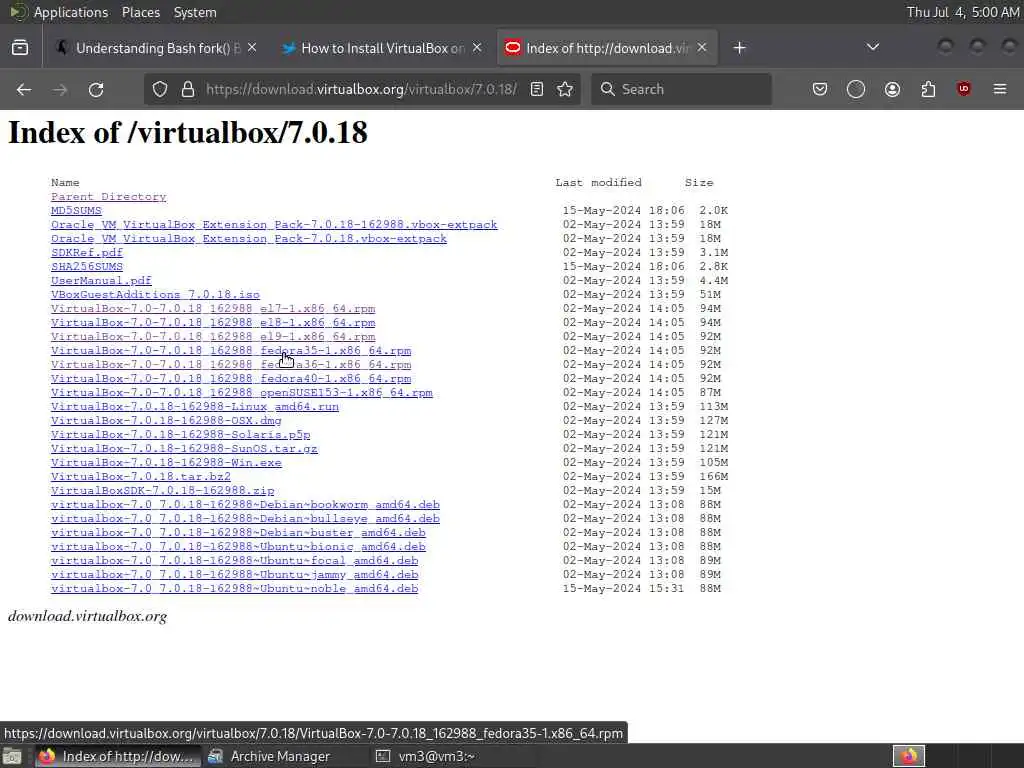Download VBoxGuestAdditions_7.0.18.iso
This screenshot has height=768, width=1024.
tap(155, 295)
